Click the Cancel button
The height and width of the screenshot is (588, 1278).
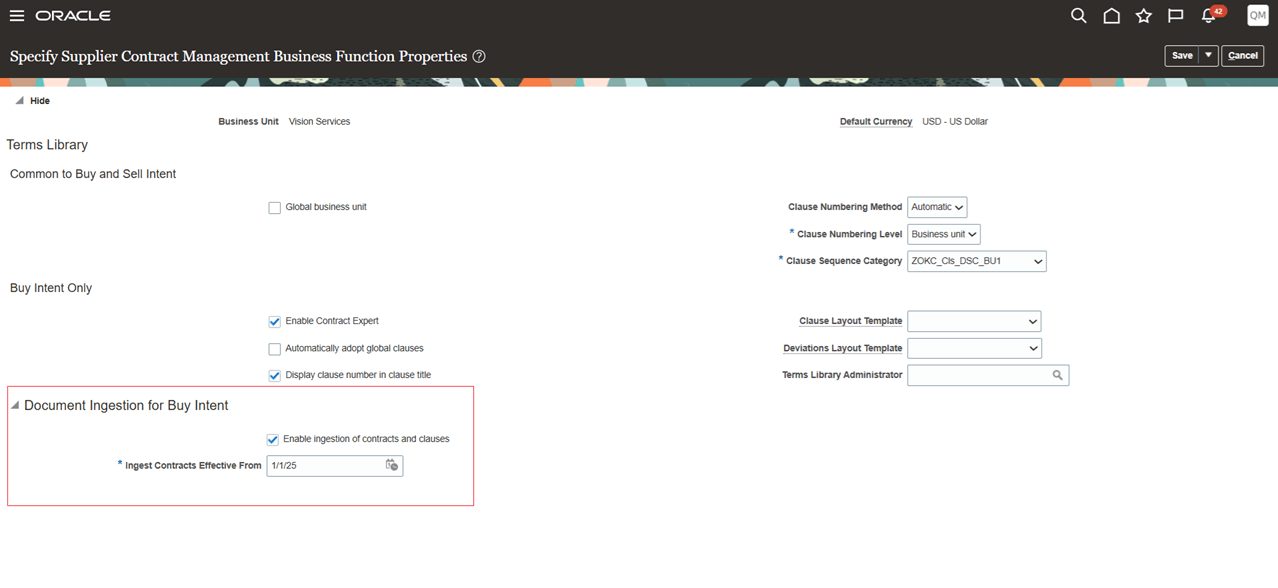pos(1243,56)
